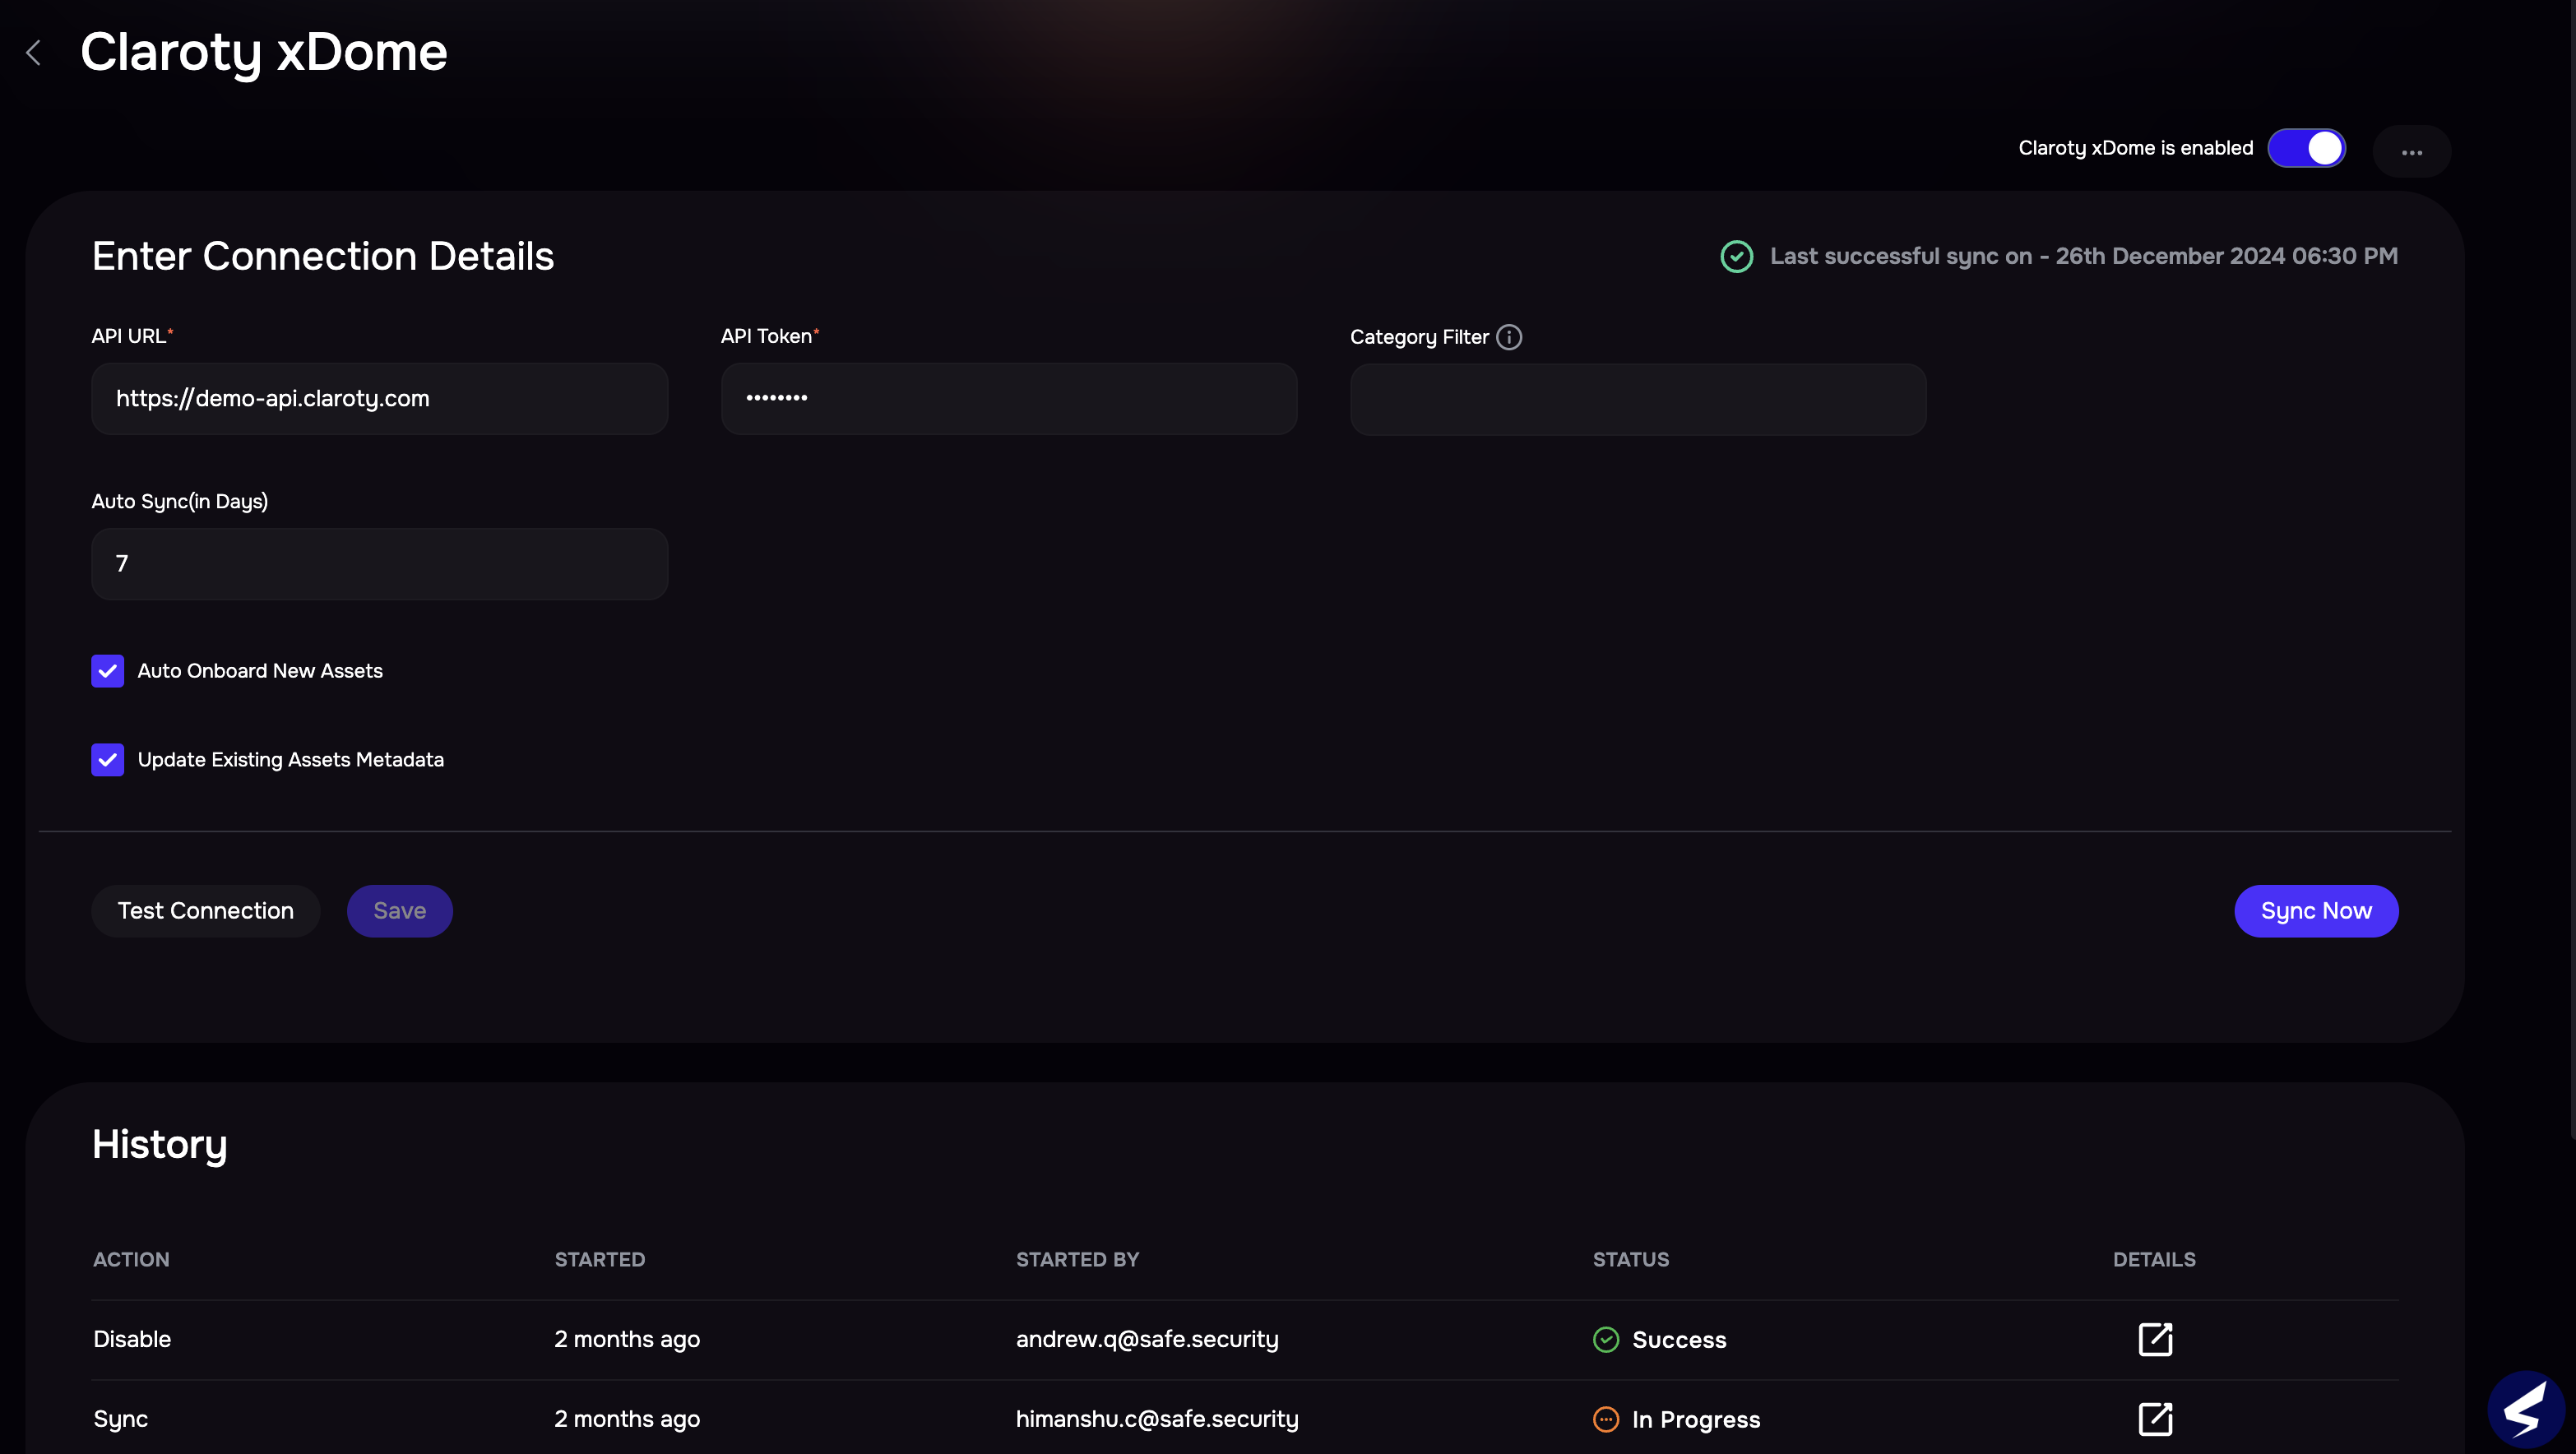Uncheck Update Existing Assets Metadata
Screen dimensions: 2576x1454
click(108, 760)
